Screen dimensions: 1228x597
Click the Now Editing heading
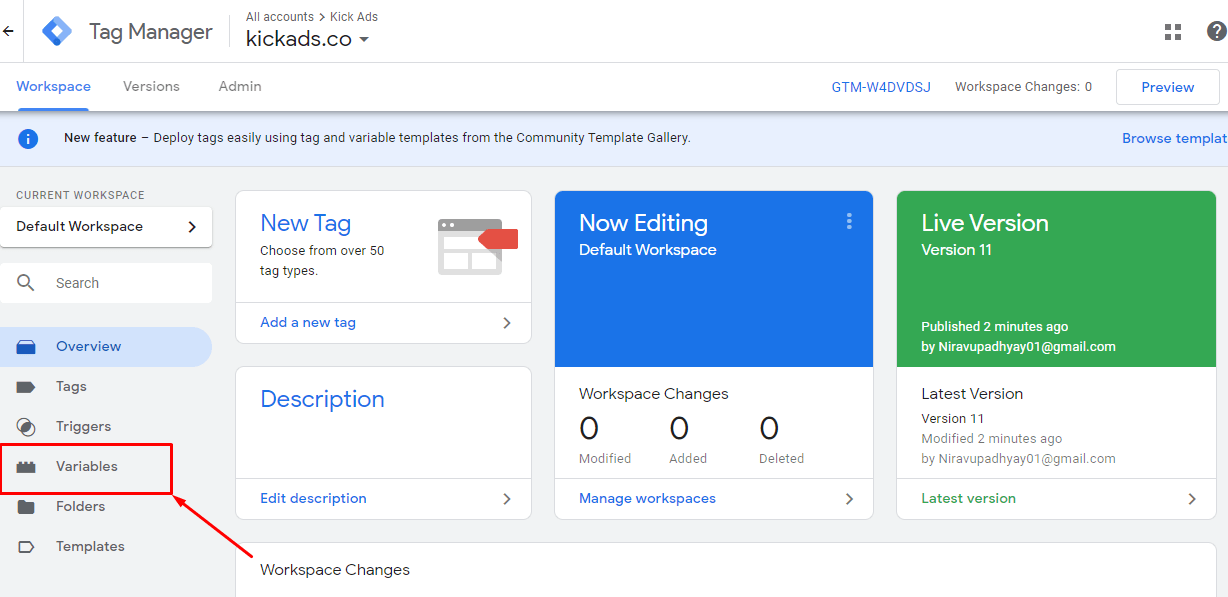point(643,224)
